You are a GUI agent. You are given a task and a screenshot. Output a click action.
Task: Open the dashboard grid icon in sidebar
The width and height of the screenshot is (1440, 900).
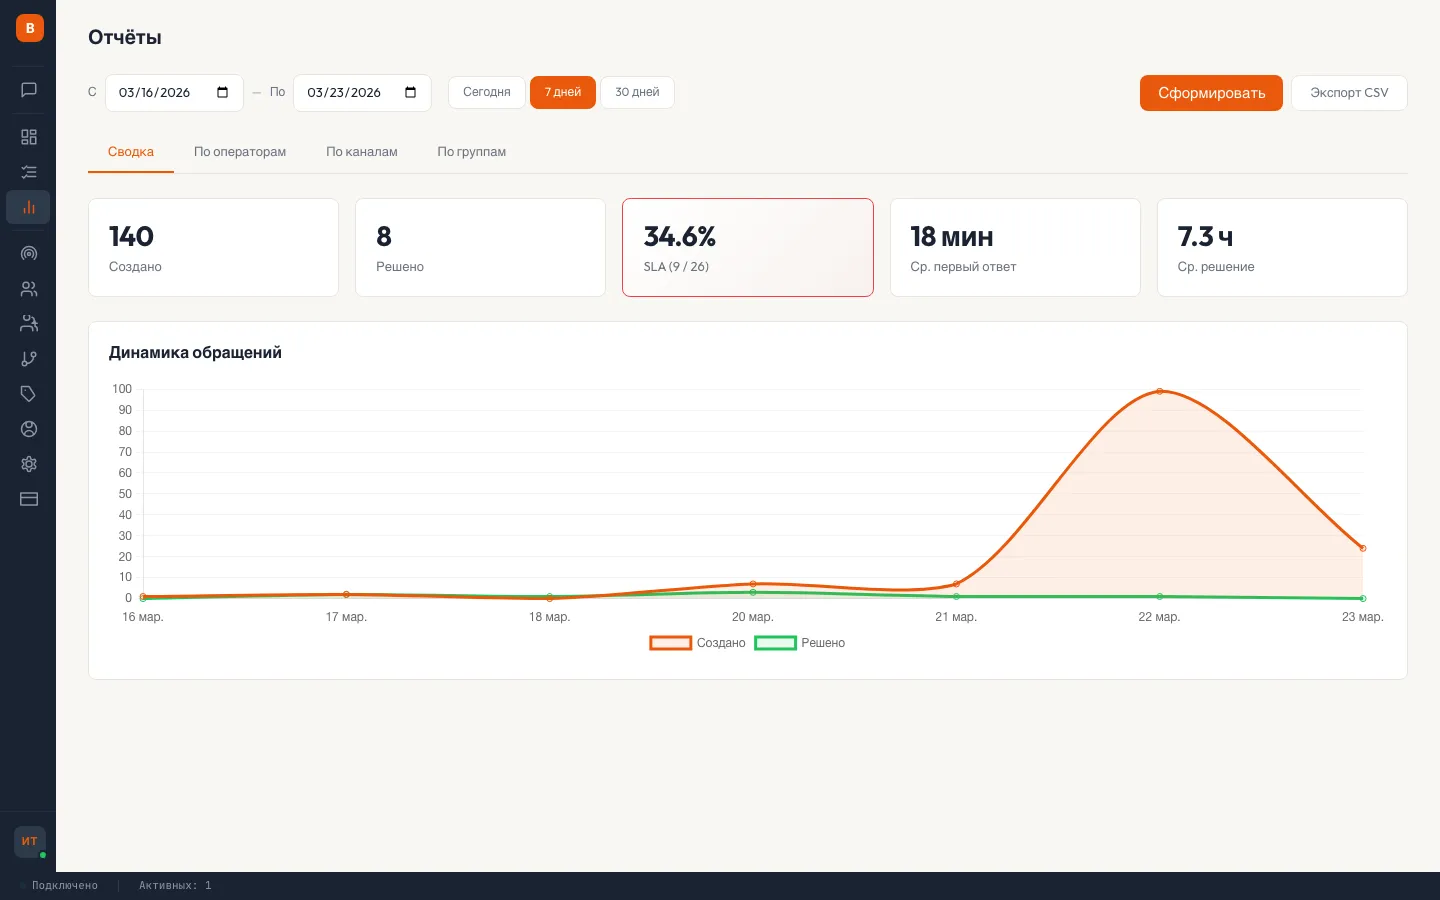[29, 137]
